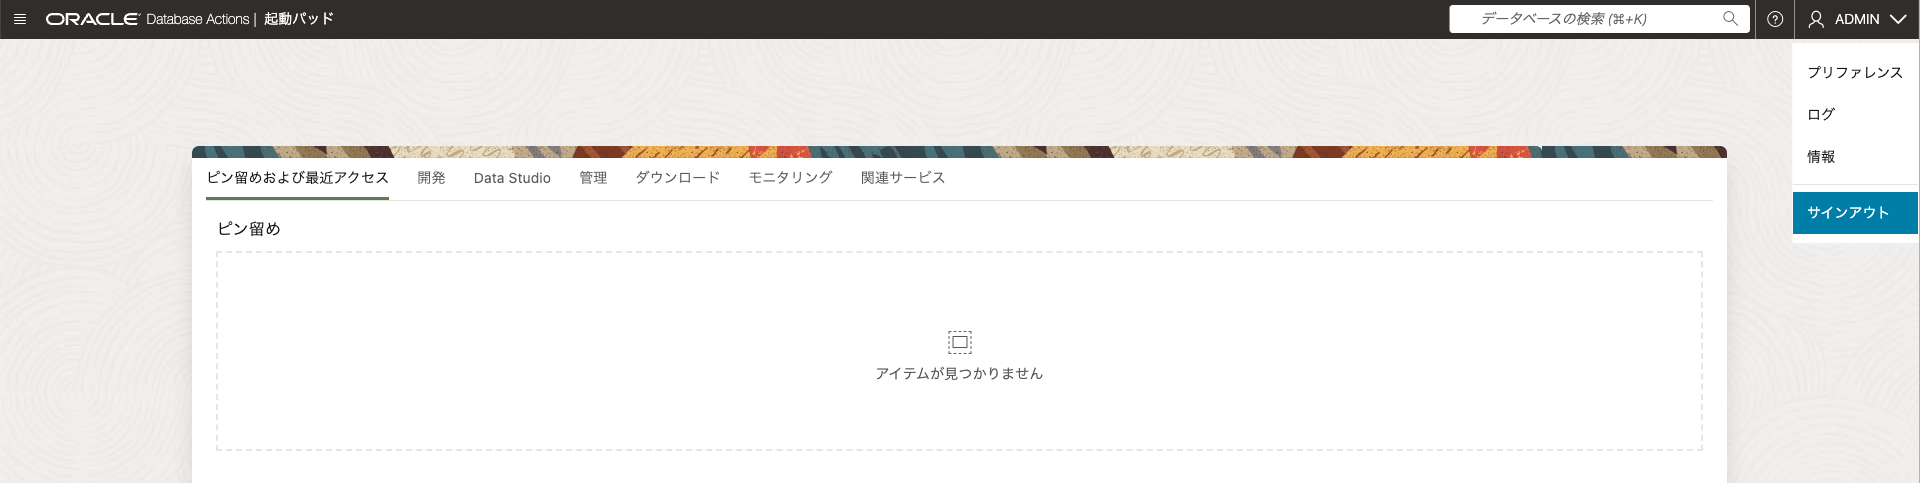Image resolution: width=1920 pixels, height=483 pixels.
Task: Select プリファレンス from user menu
Action: (x=1855, y=72)
